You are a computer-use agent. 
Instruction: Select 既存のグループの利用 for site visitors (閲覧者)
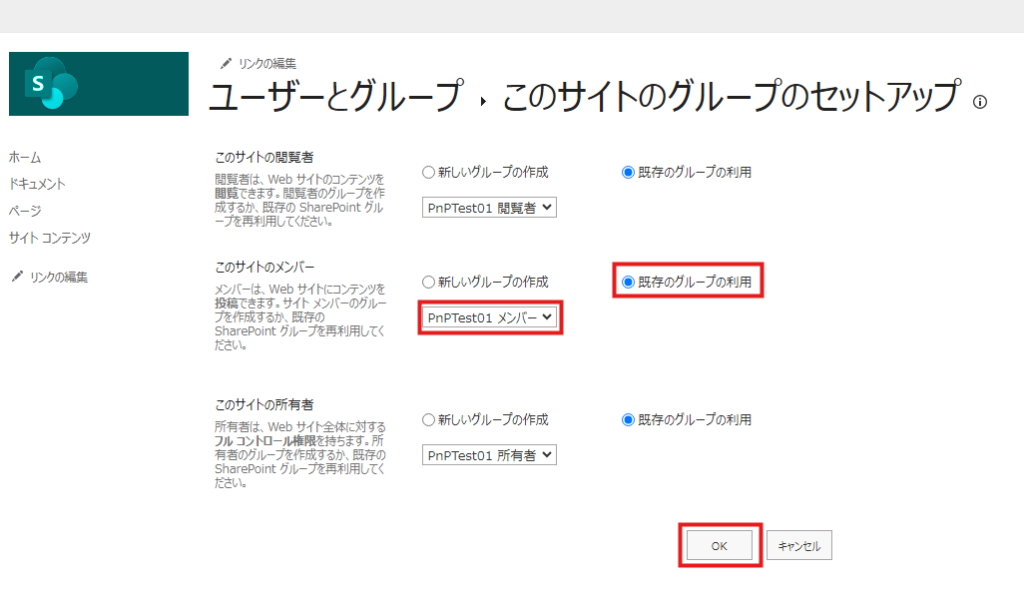(x=628, y=172)
